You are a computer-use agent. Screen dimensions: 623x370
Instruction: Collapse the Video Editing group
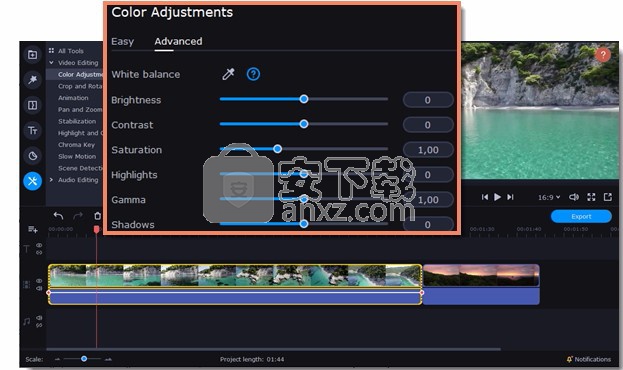pos(51,63)
